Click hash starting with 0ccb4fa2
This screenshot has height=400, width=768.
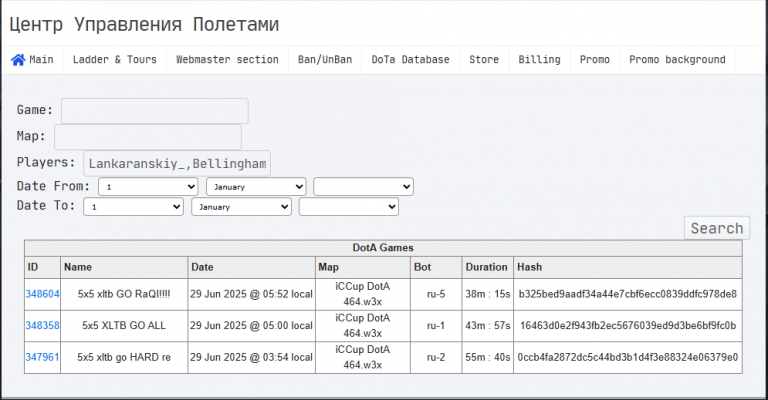click(x=628, y=357)
